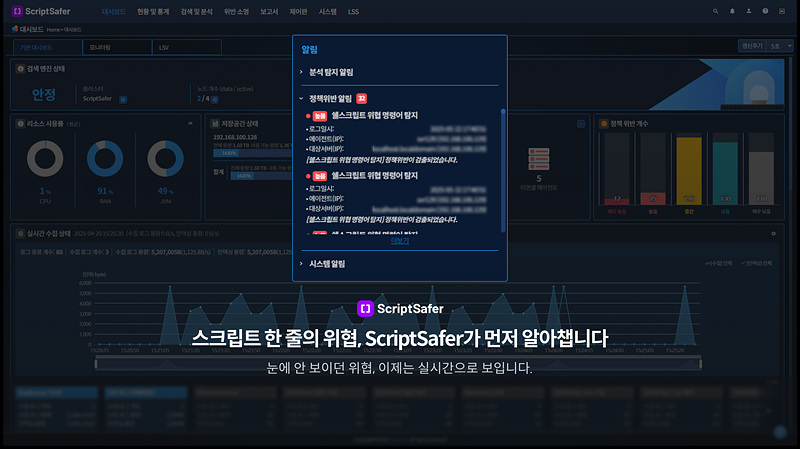The width and height of the screenshot is (800, 449).
Task: Click the JVM donut chart
Action: tap(165, 159)
